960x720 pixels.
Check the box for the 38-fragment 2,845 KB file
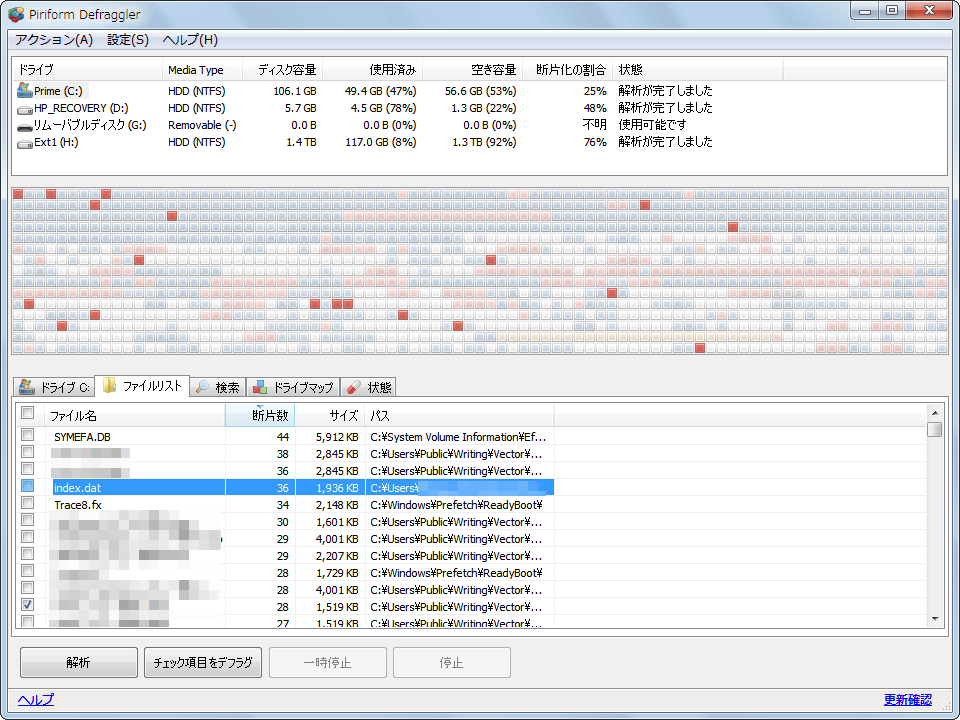point(28,452)
